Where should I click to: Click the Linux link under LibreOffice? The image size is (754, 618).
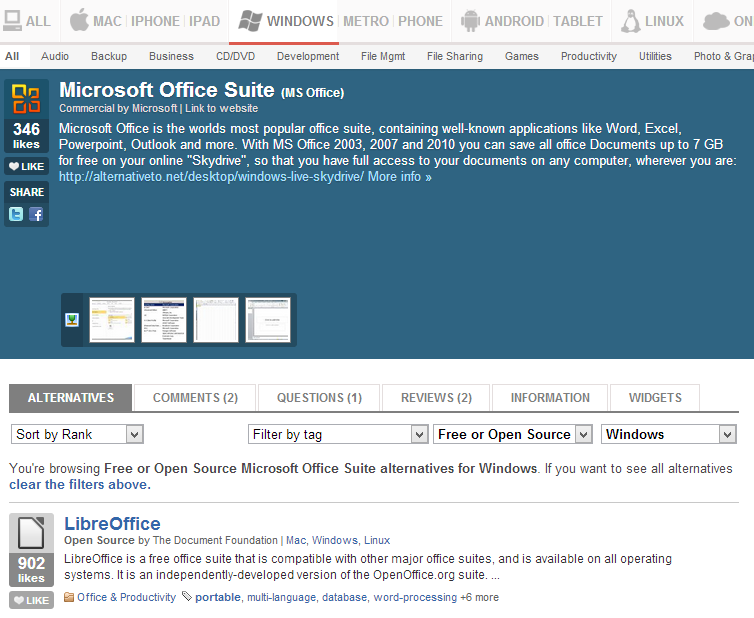[377, 540]
